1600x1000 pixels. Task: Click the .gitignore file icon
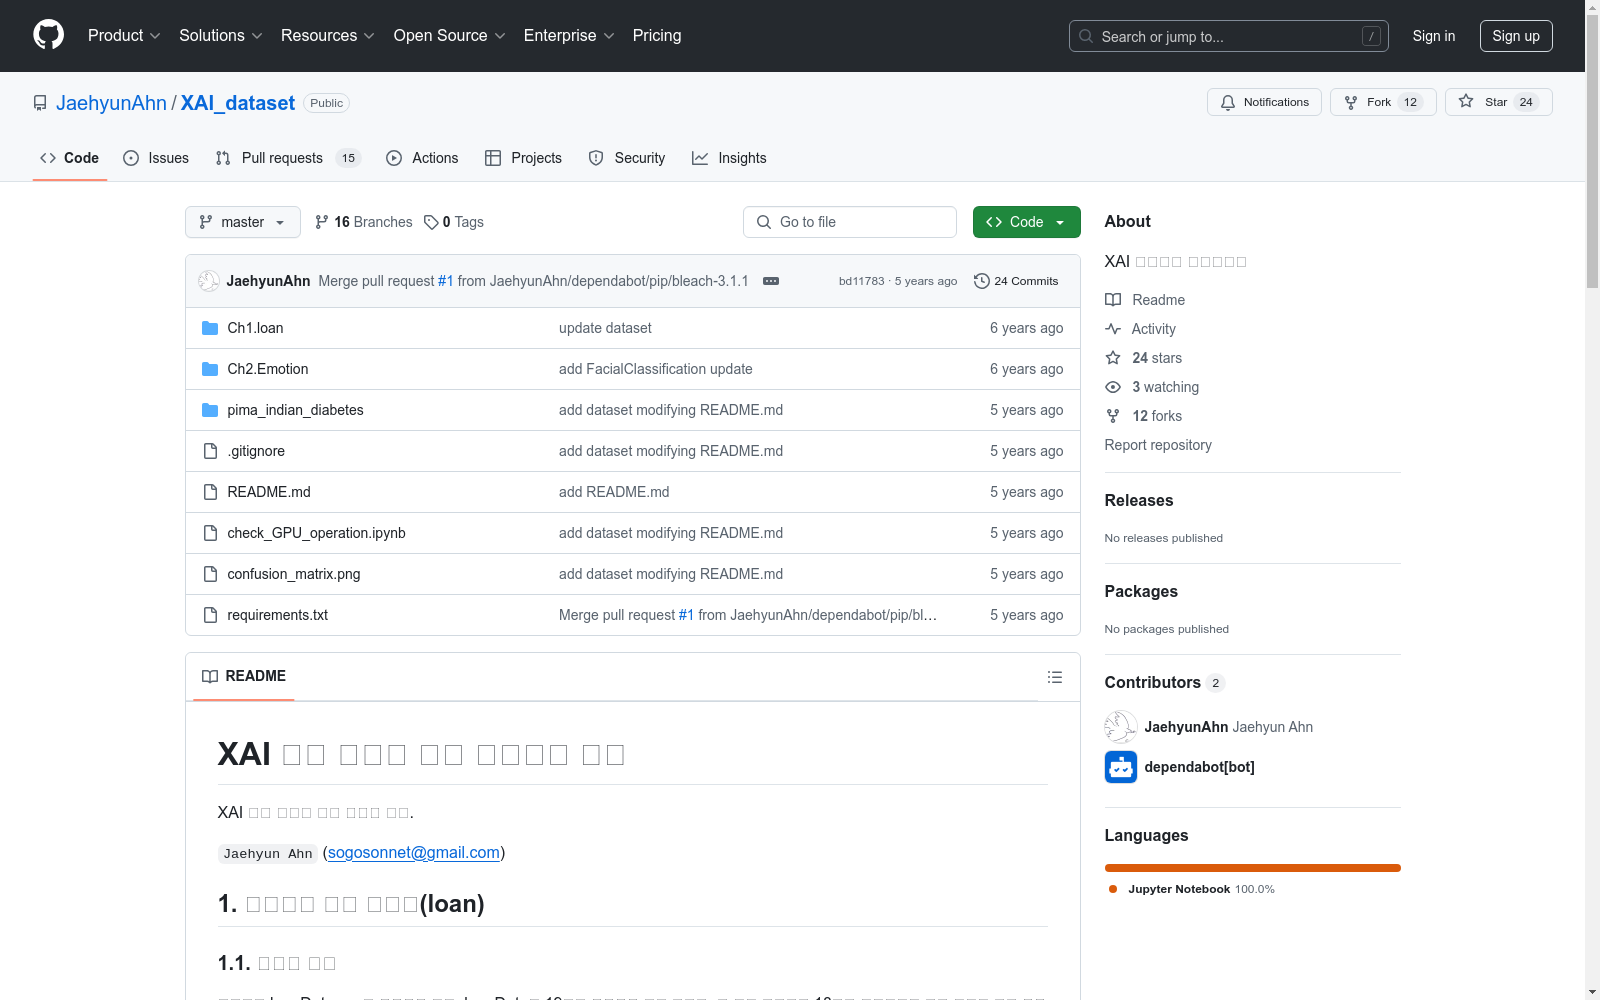210,451
